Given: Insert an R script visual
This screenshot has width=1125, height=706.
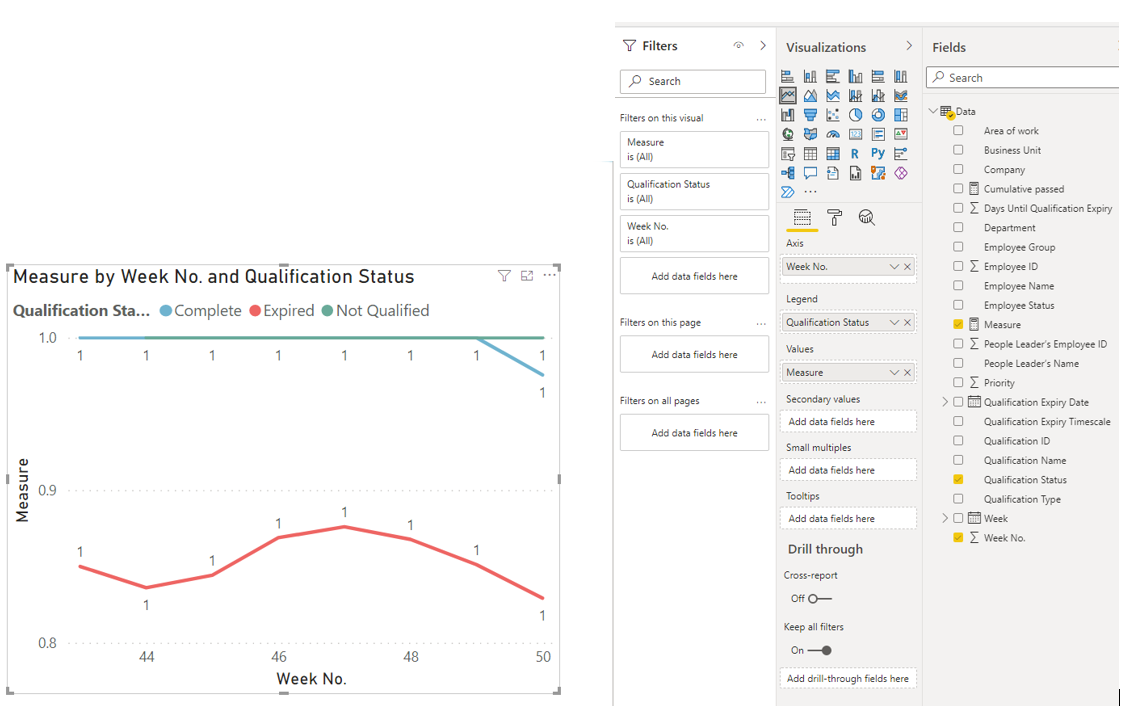Looking at the screenshot, I should [x=855, y=154].
